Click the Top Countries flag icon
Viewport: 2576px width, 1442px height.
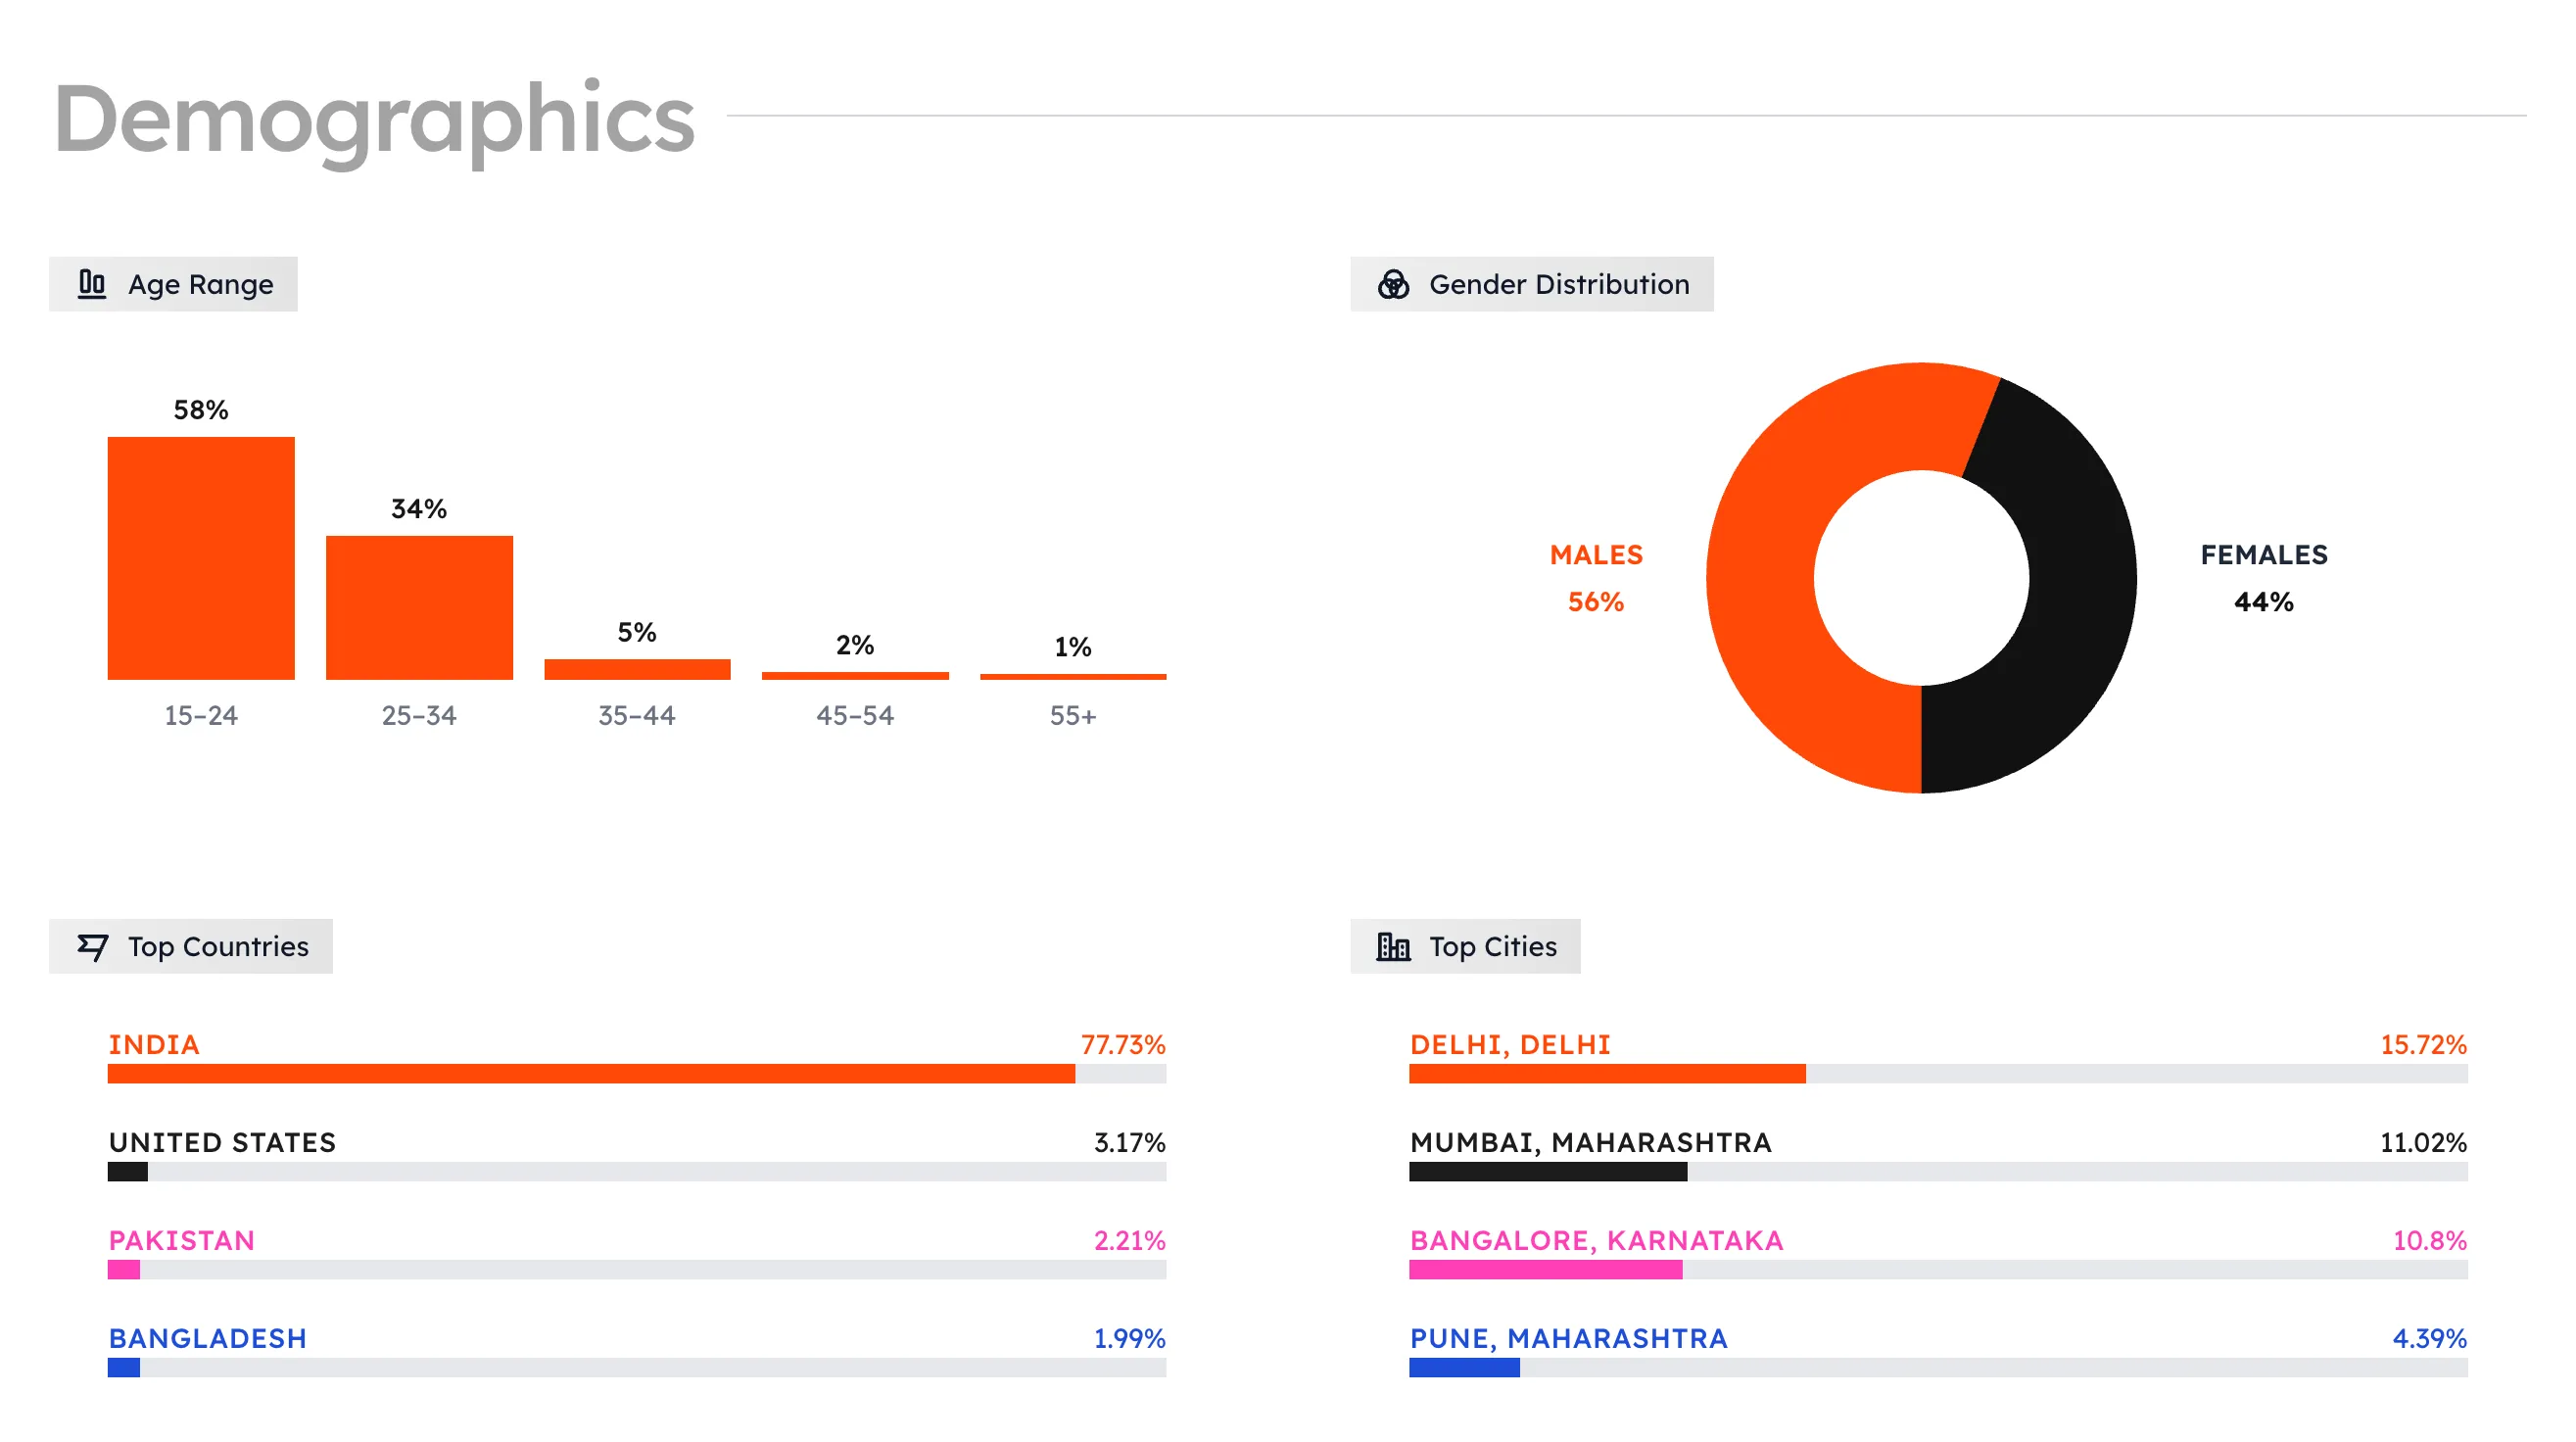[x=92, y=946]
